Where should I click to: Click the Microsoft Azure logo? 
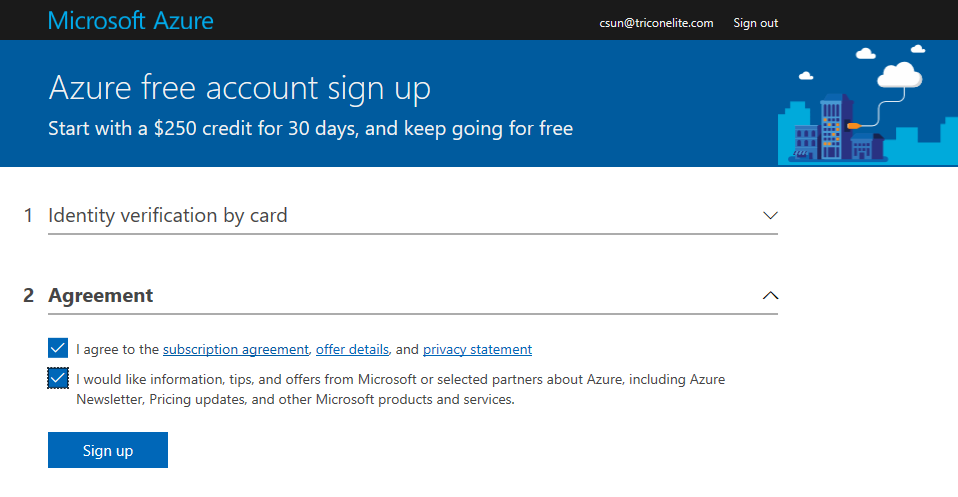pyautogui.click(x=131, y=21)
